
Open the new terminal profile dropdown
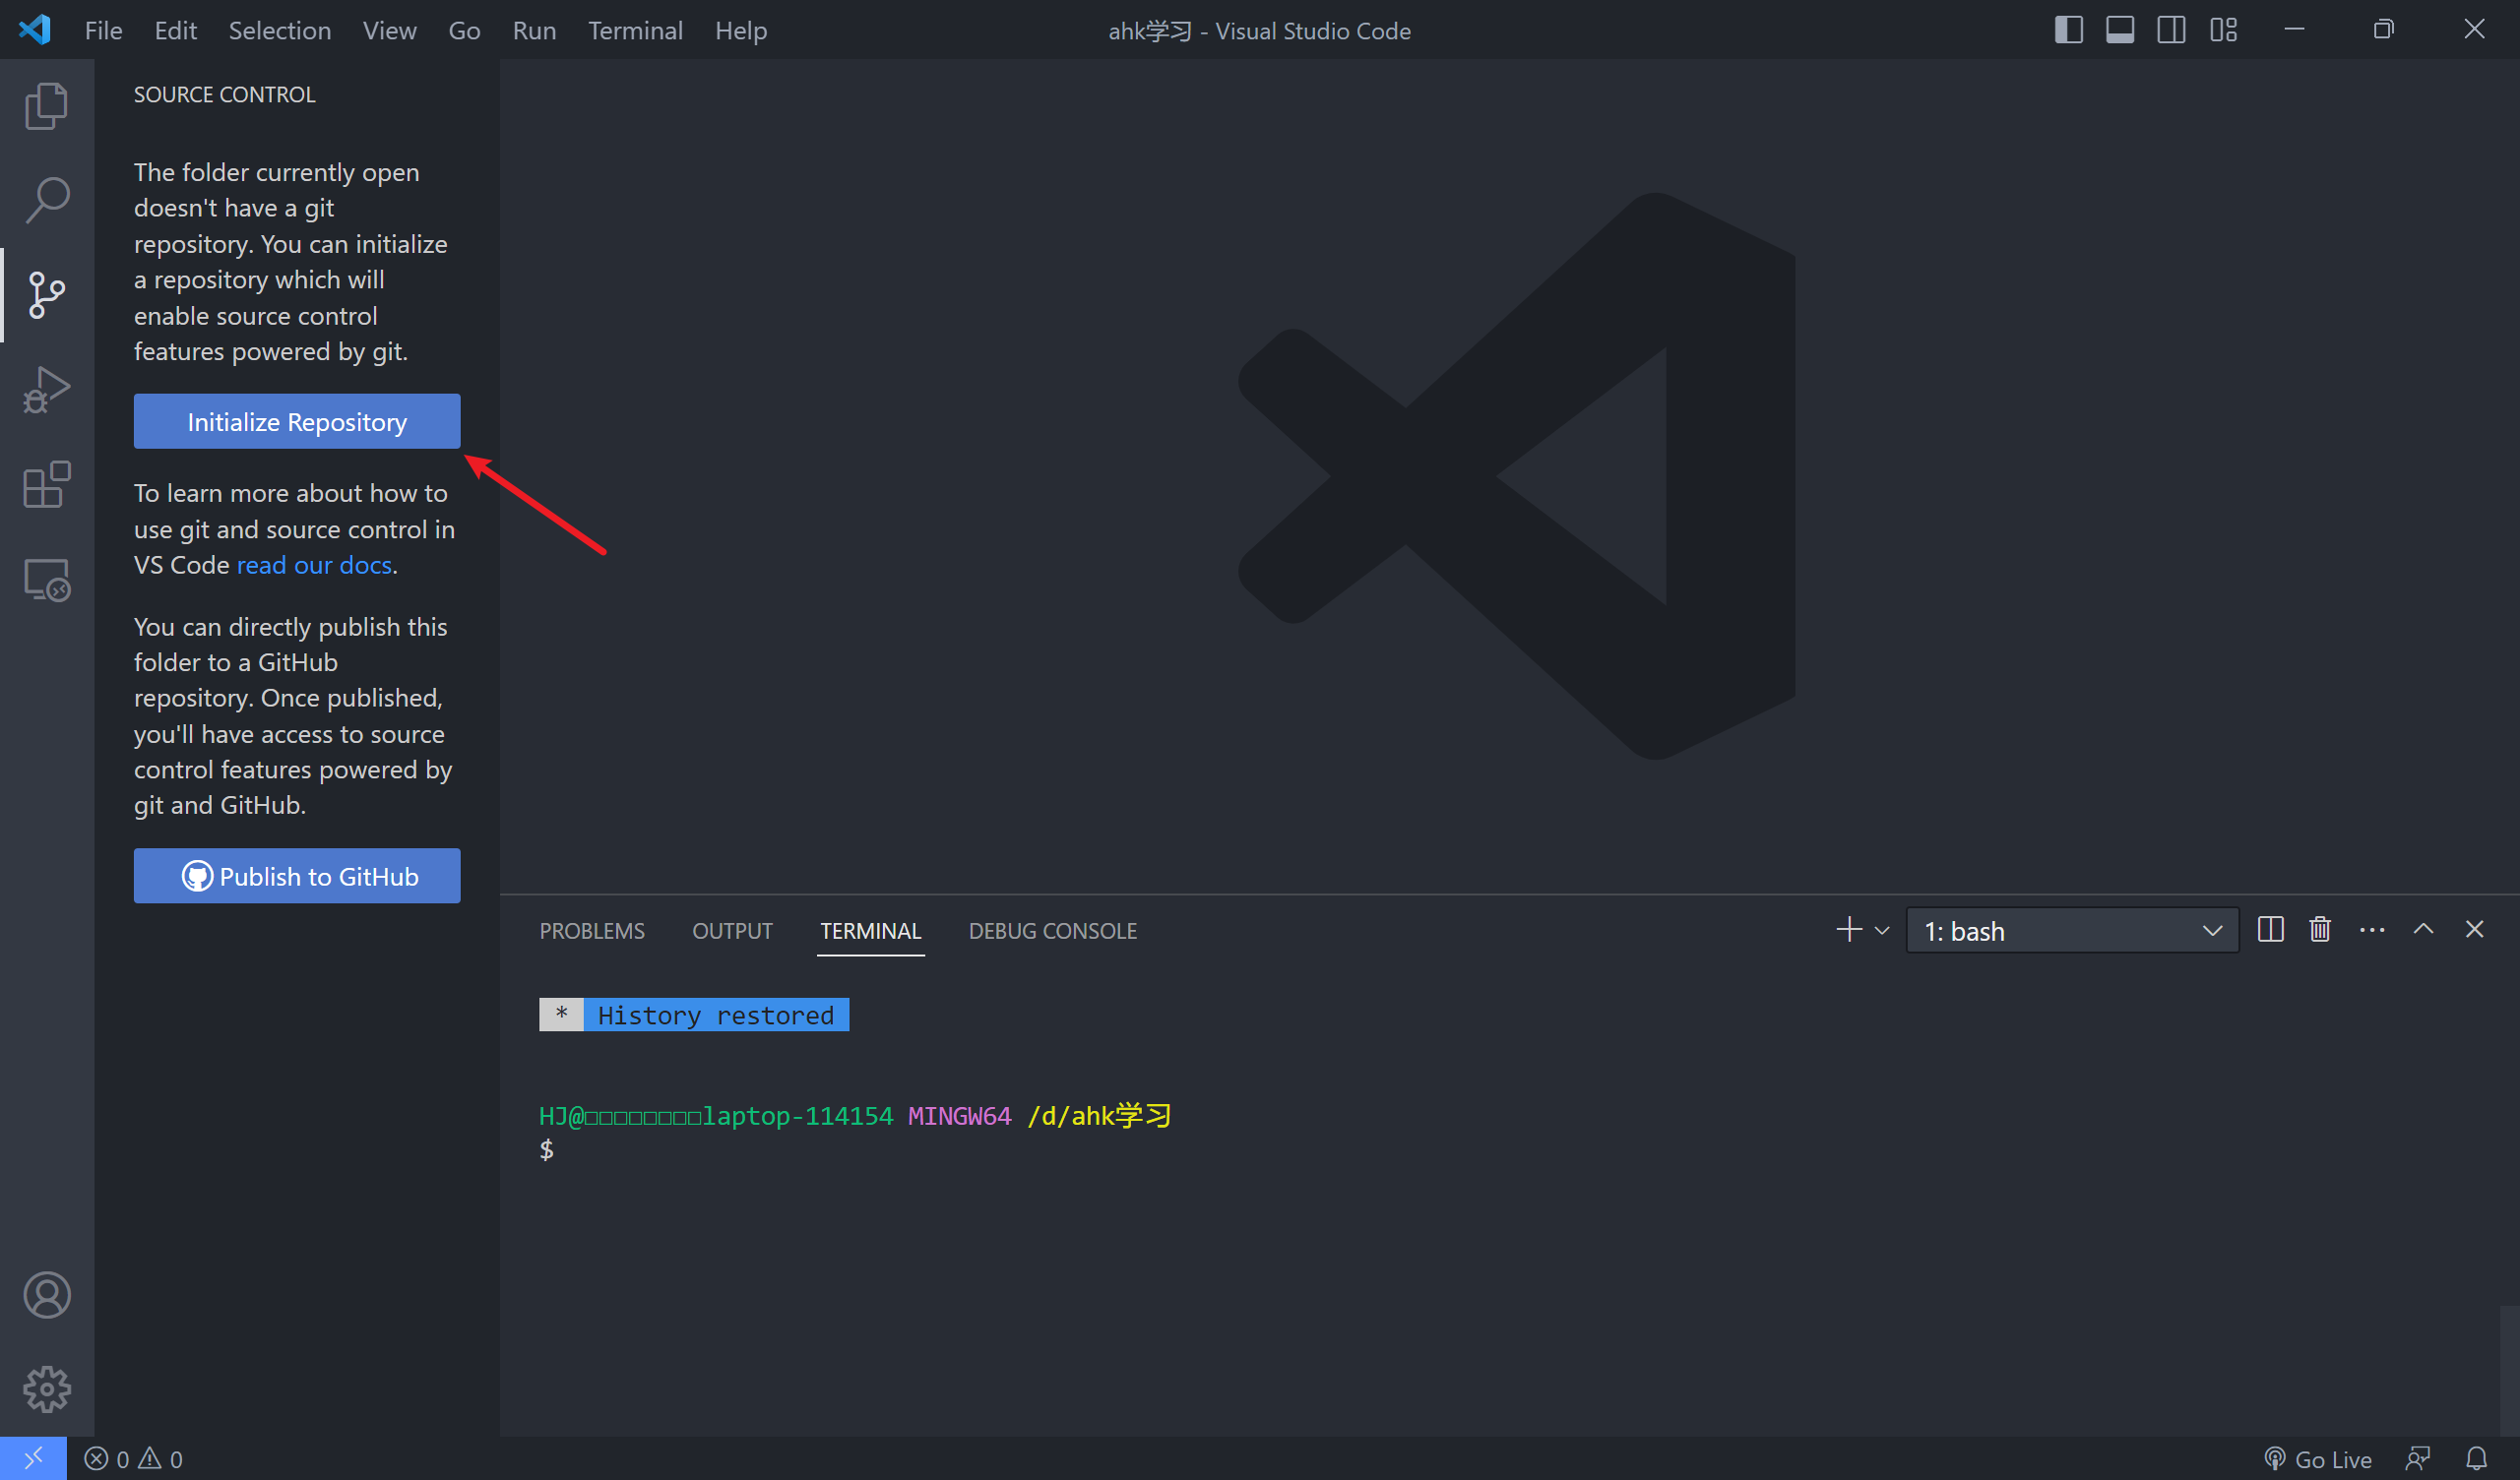[x=1884, y=930]
